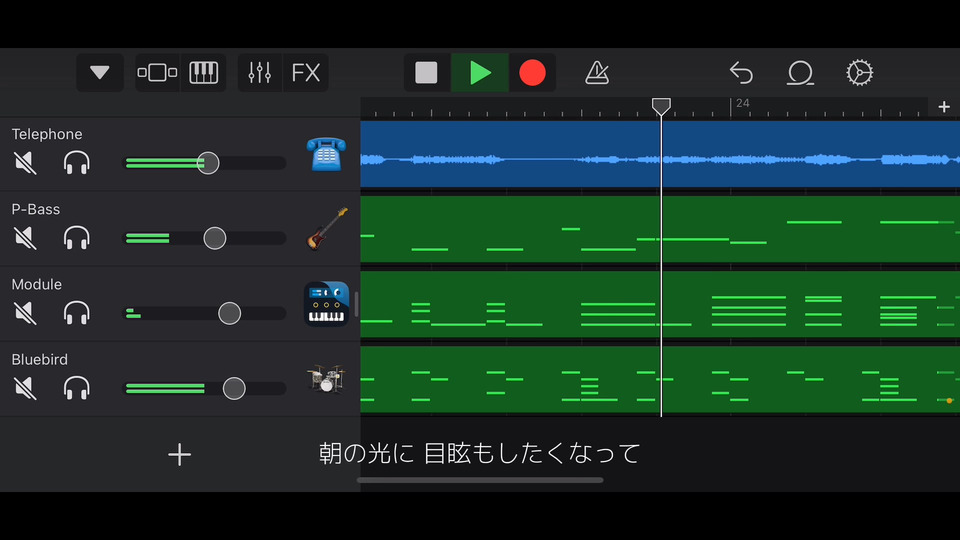Solo the Bluebird track with headphones

[x=77, y=389]
